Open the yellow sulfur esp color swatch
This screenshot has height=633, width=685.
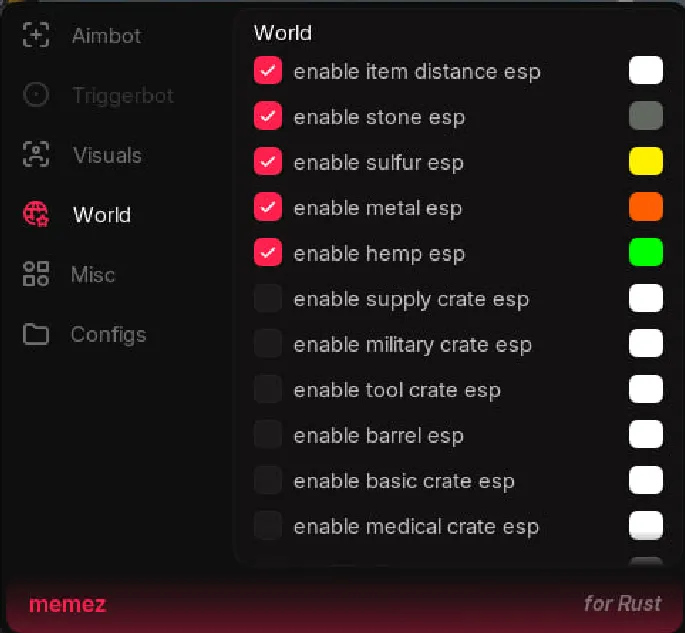pos(646,162)
